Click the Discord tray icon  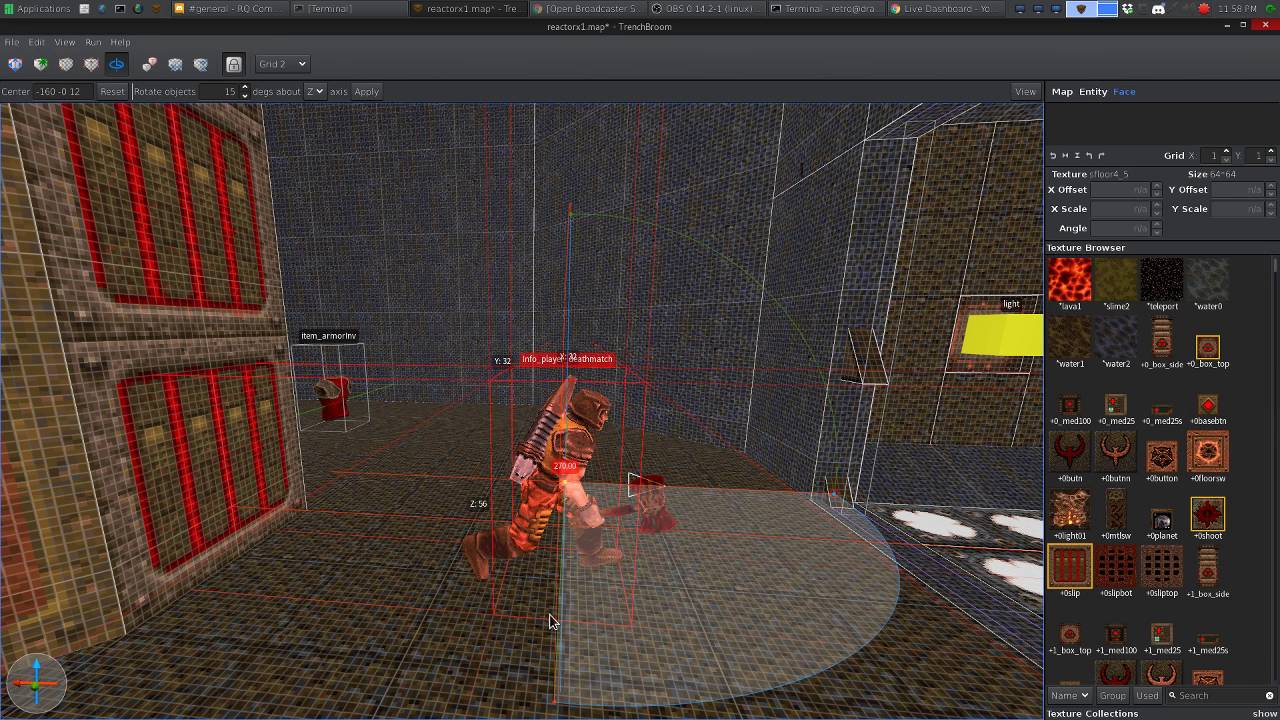click(x=1157, y=8)
